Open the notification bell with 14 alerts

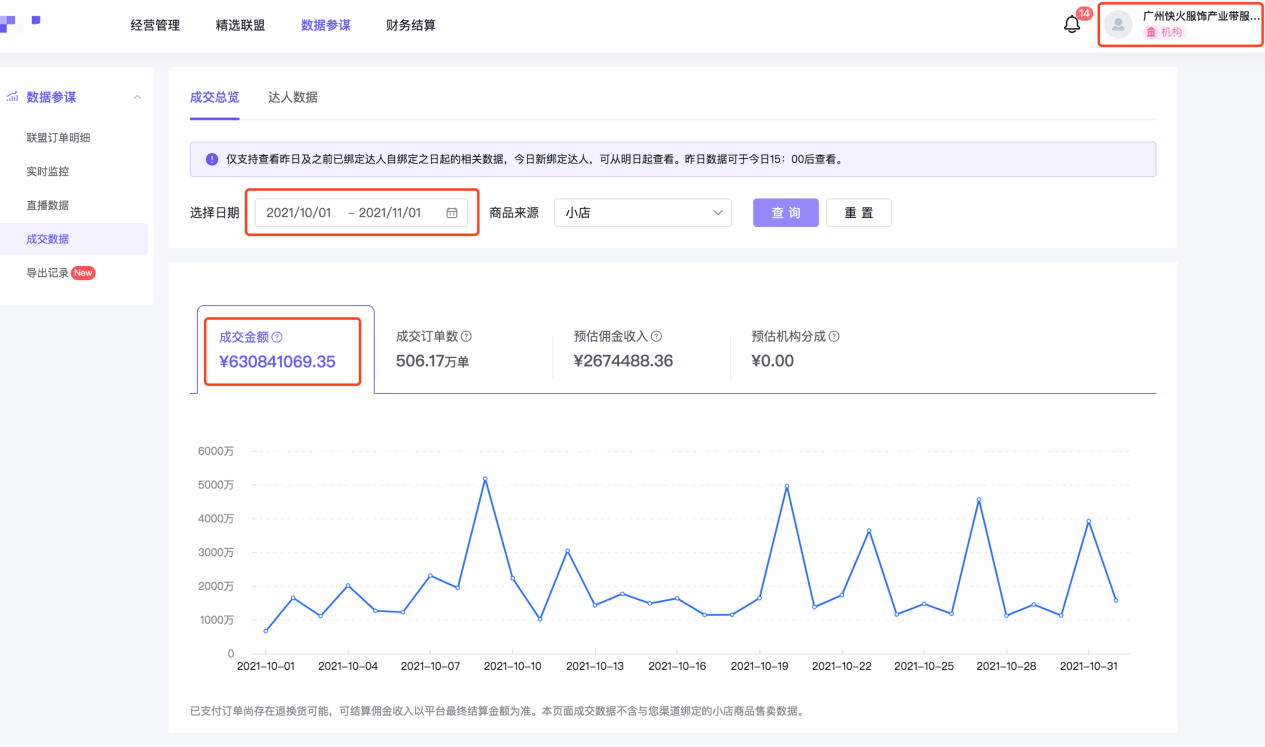coord(1072,24)
